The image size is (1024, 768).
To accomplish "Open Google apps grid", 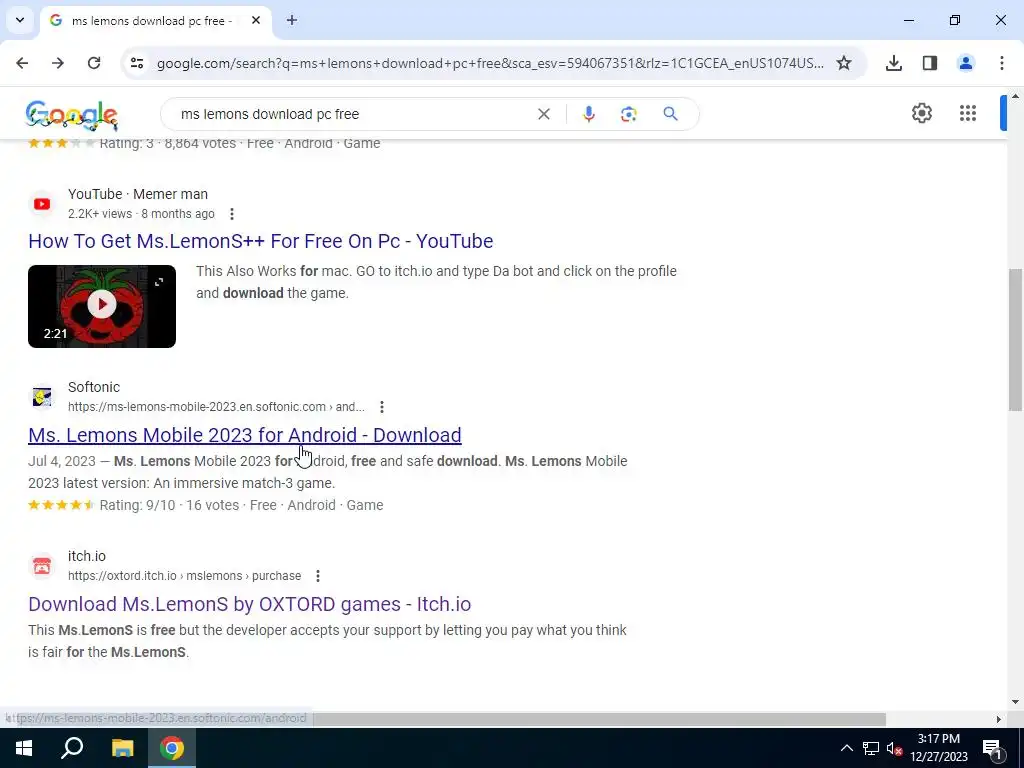I will (x=968, y=113).
